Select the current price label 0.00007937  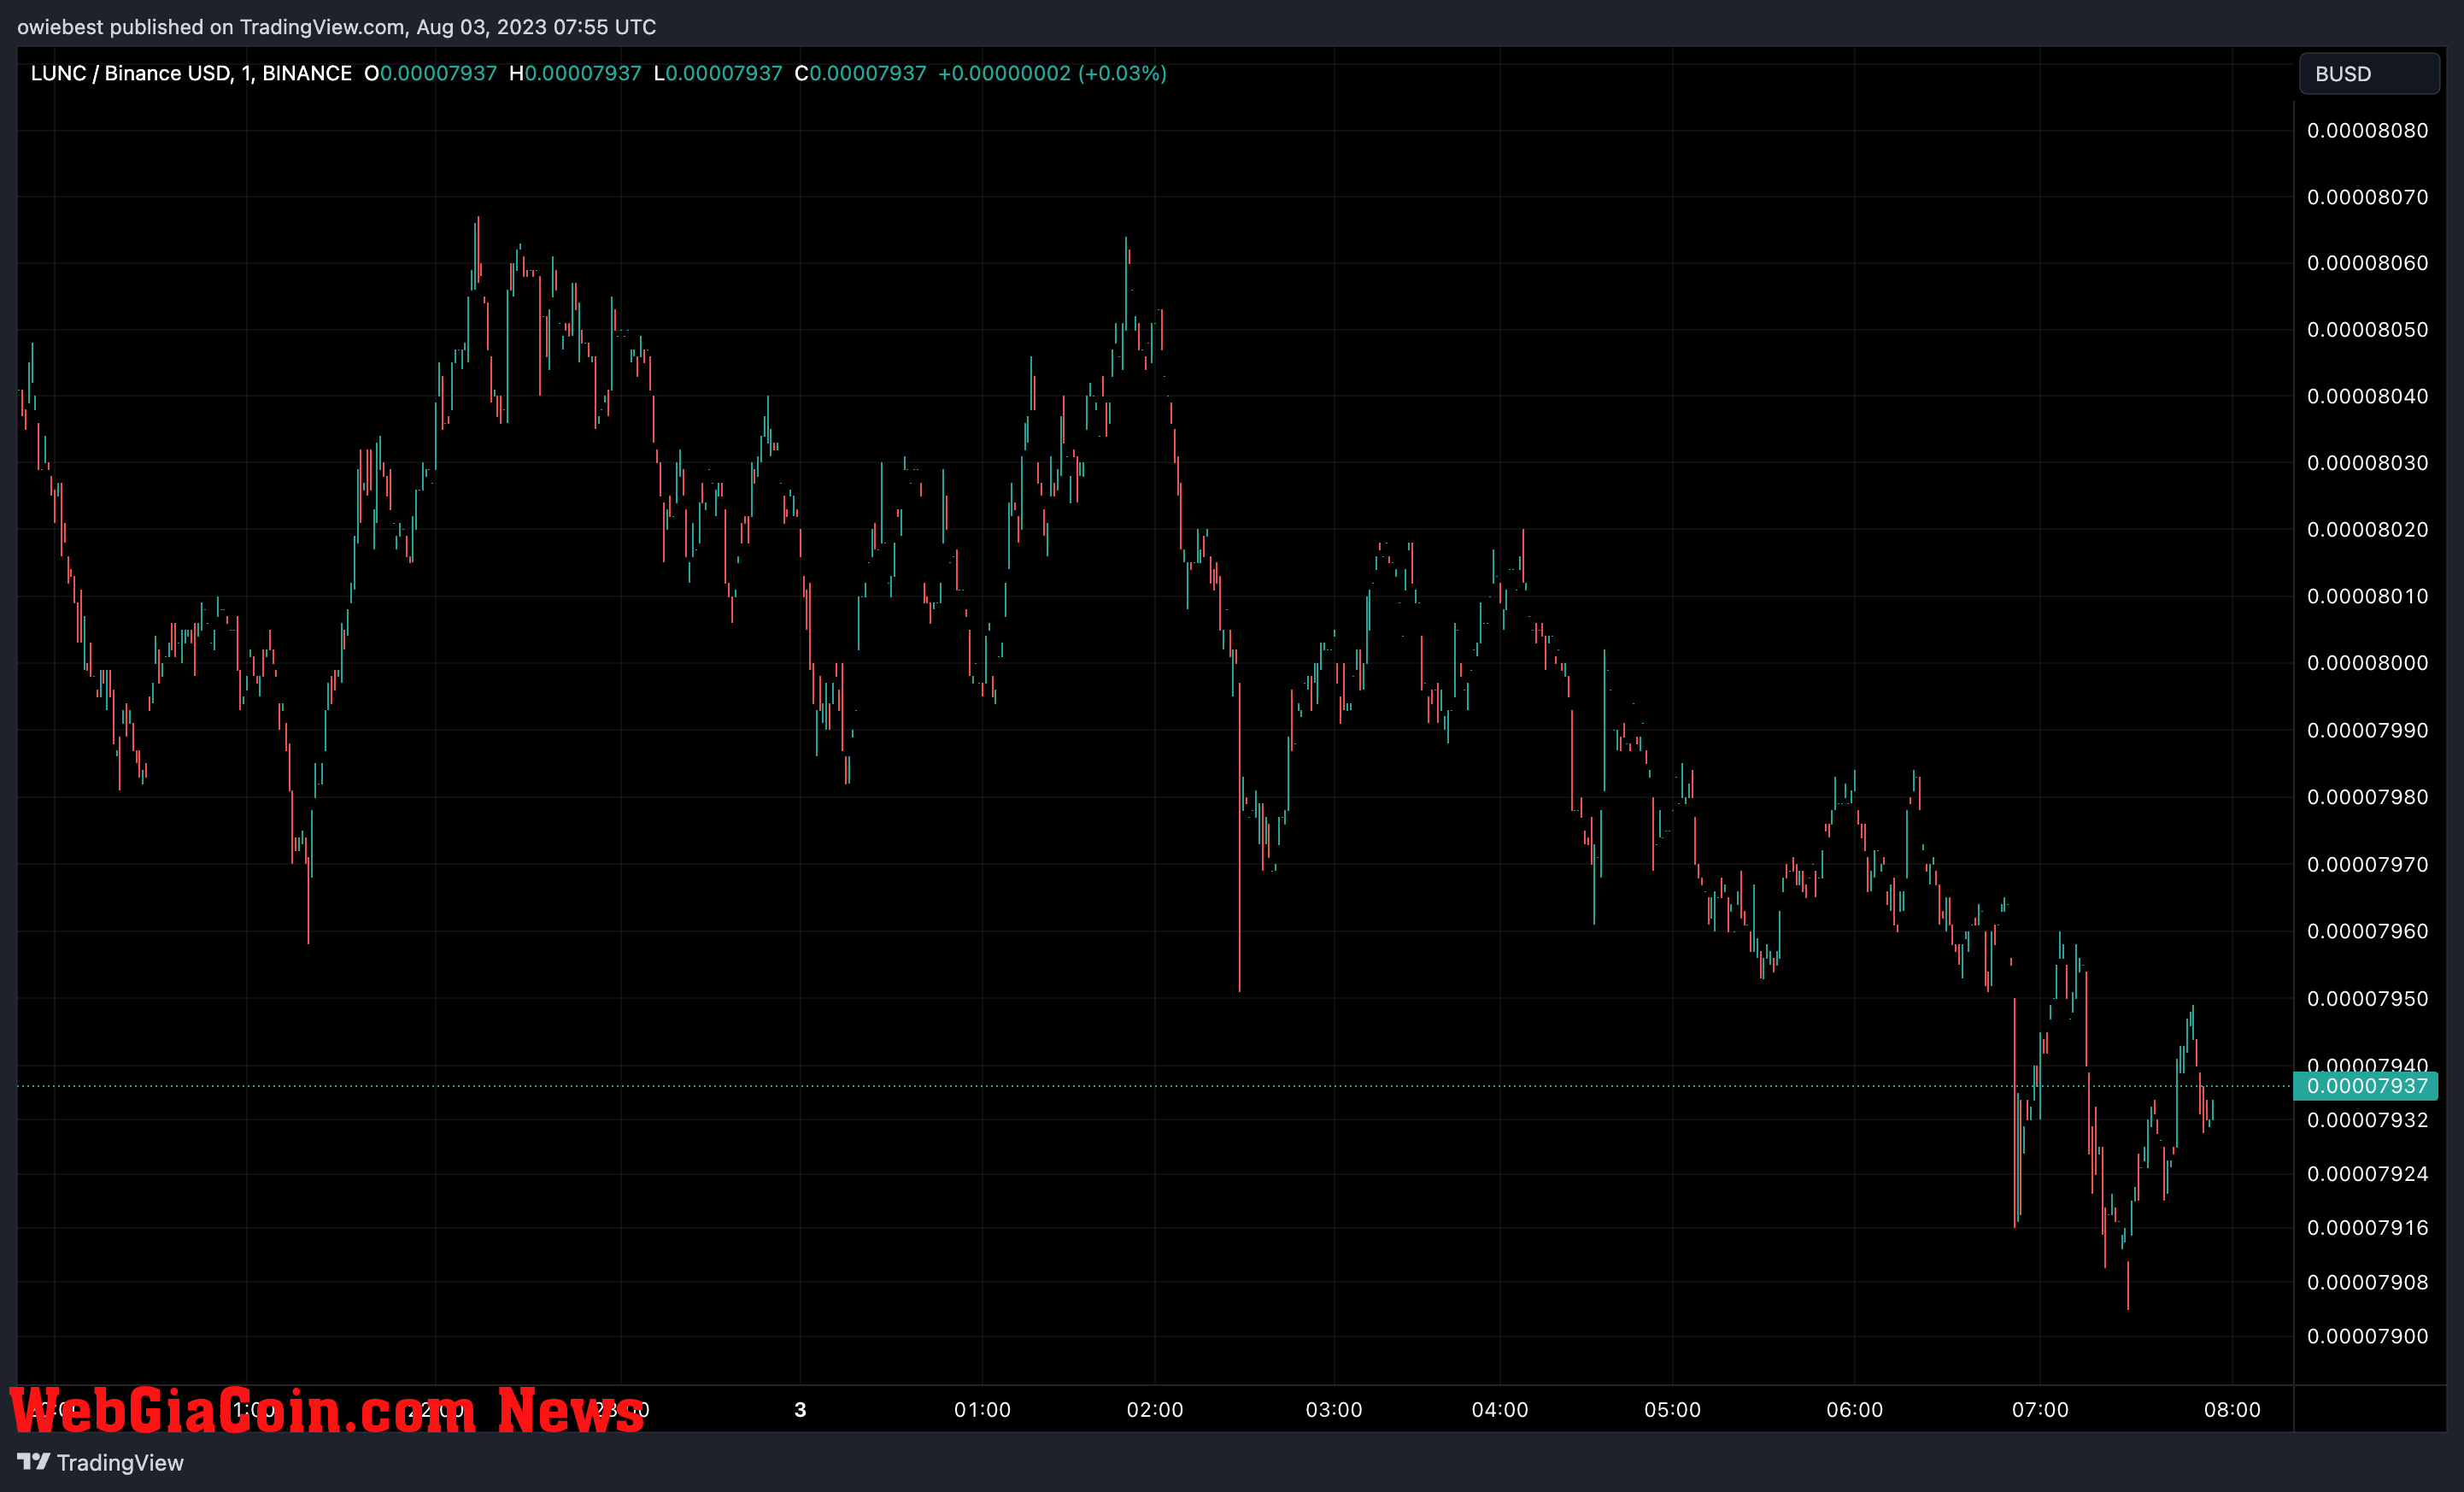2366,1086
